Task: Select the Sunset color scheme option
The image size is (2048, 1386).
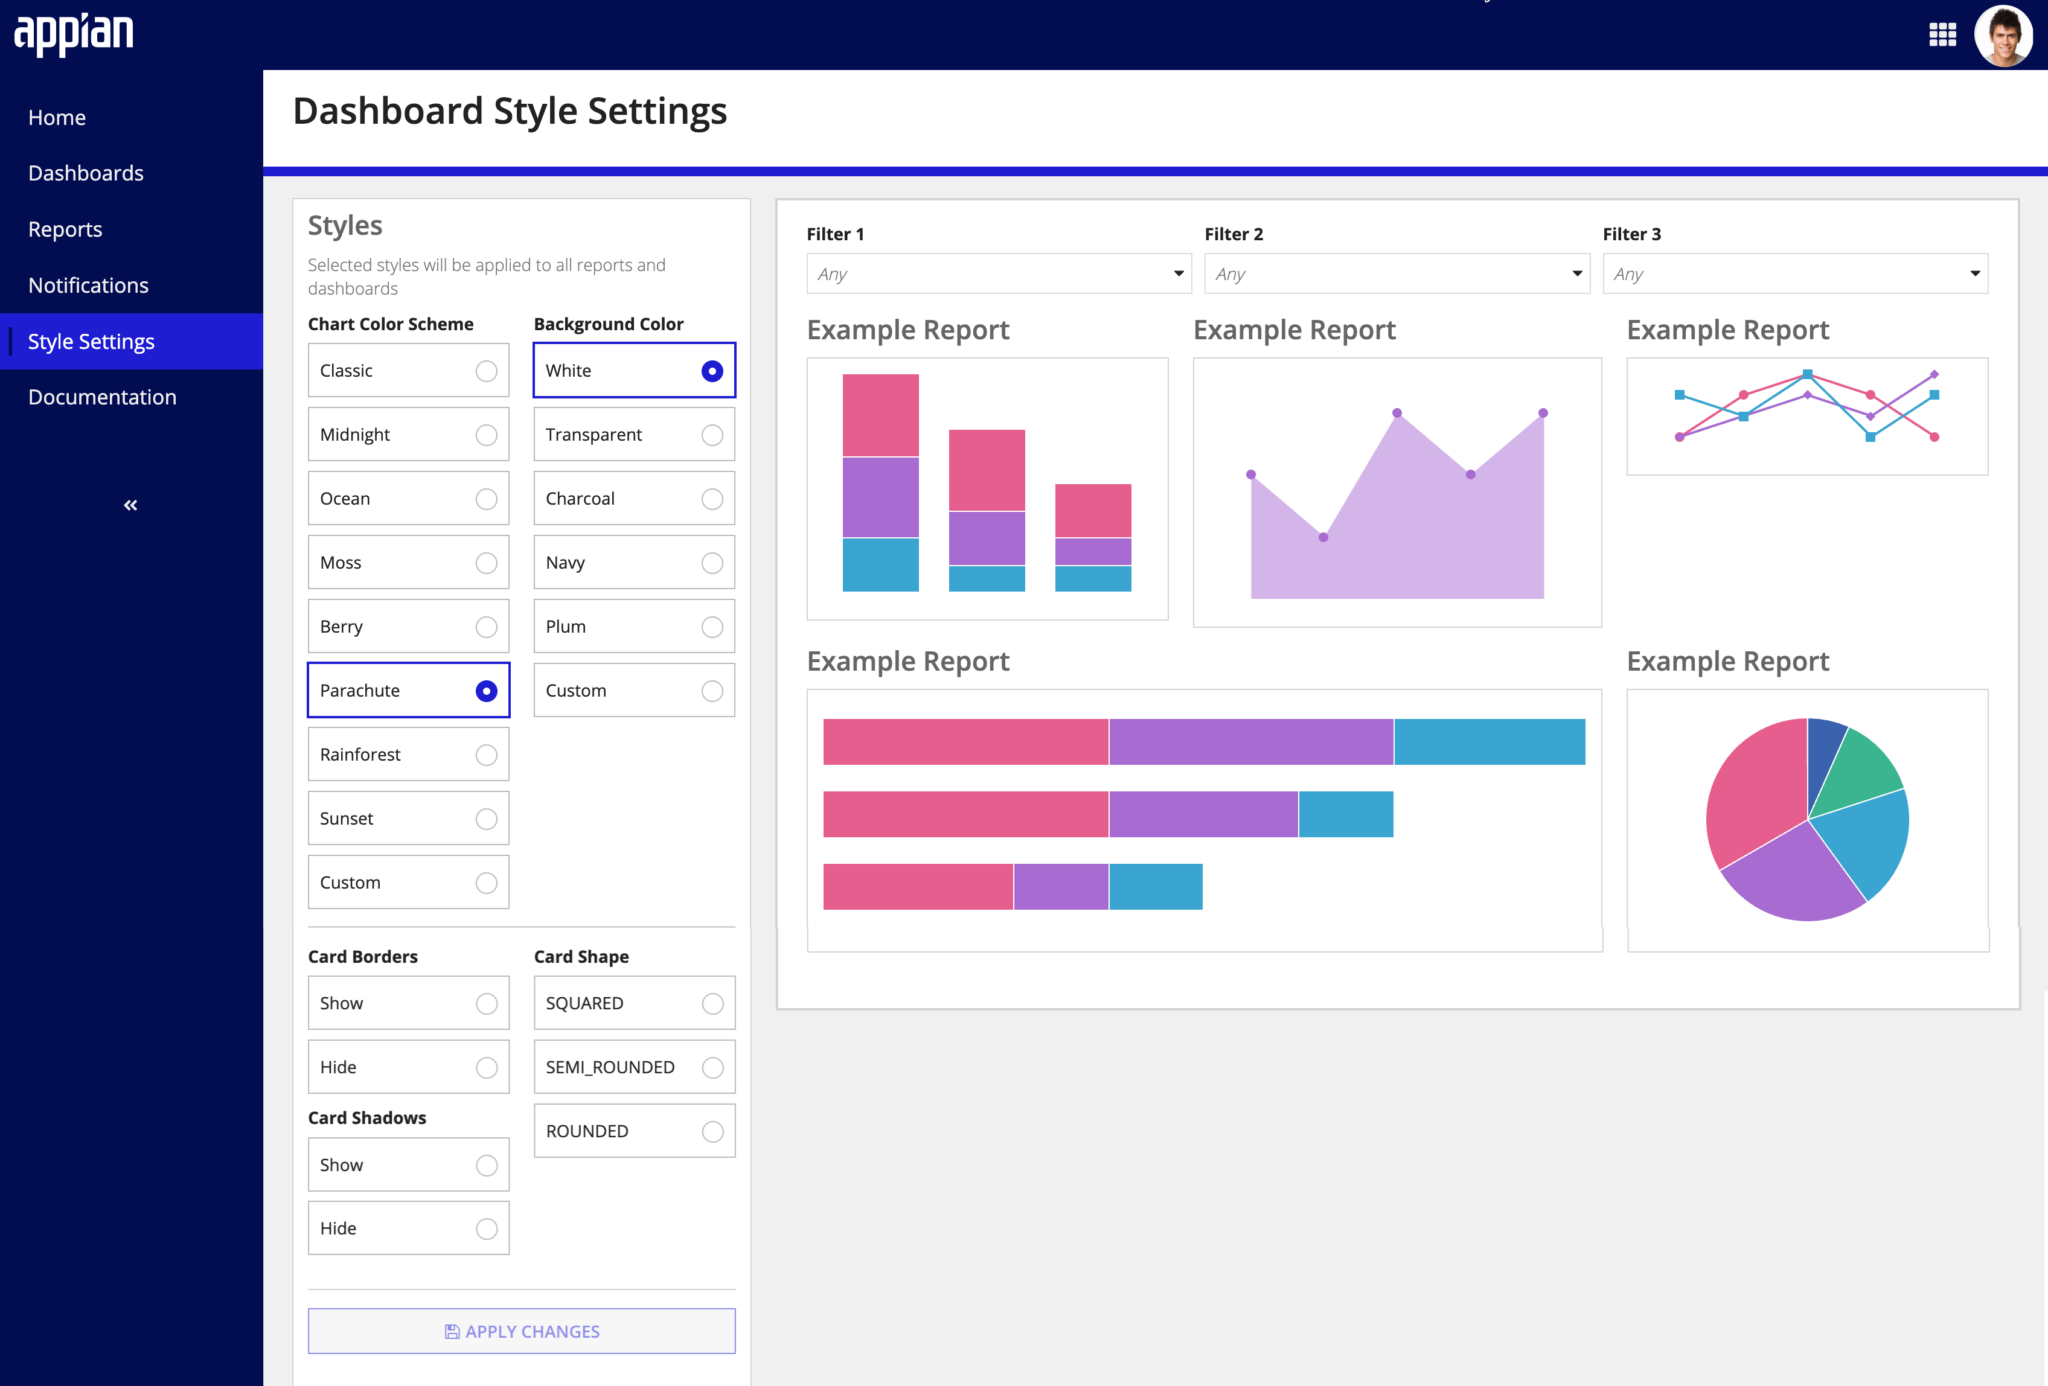Action: tap(408, 818)
